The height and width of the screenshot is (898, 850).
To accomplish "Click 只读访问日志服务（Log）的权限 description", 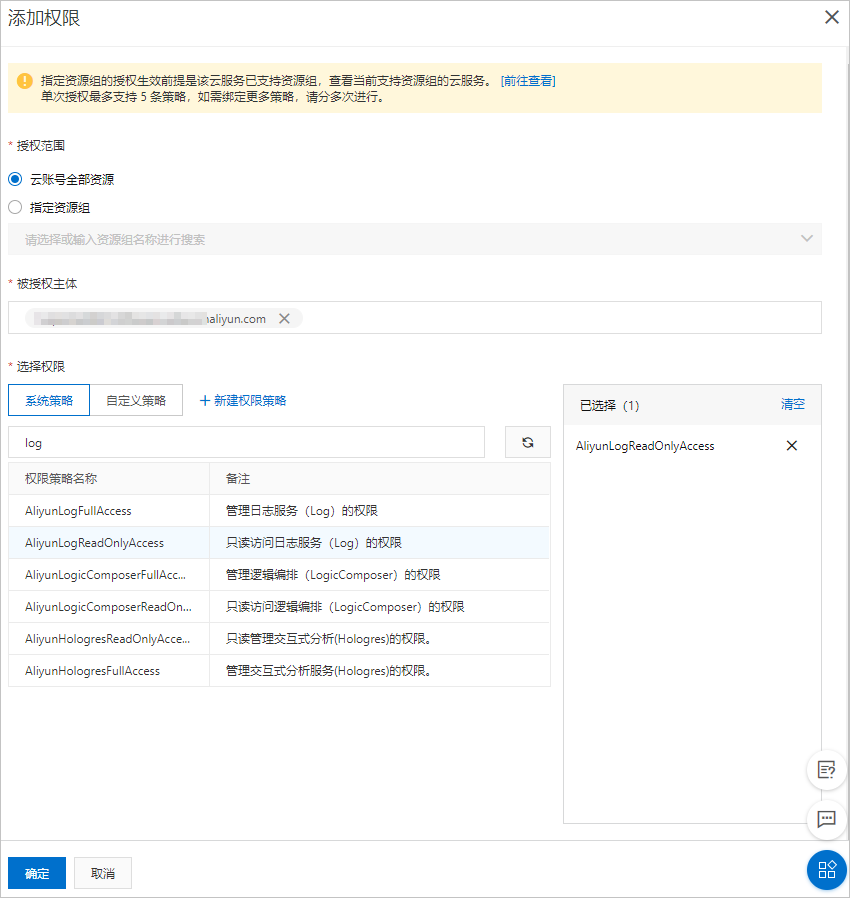I will (x=314, y=543).
